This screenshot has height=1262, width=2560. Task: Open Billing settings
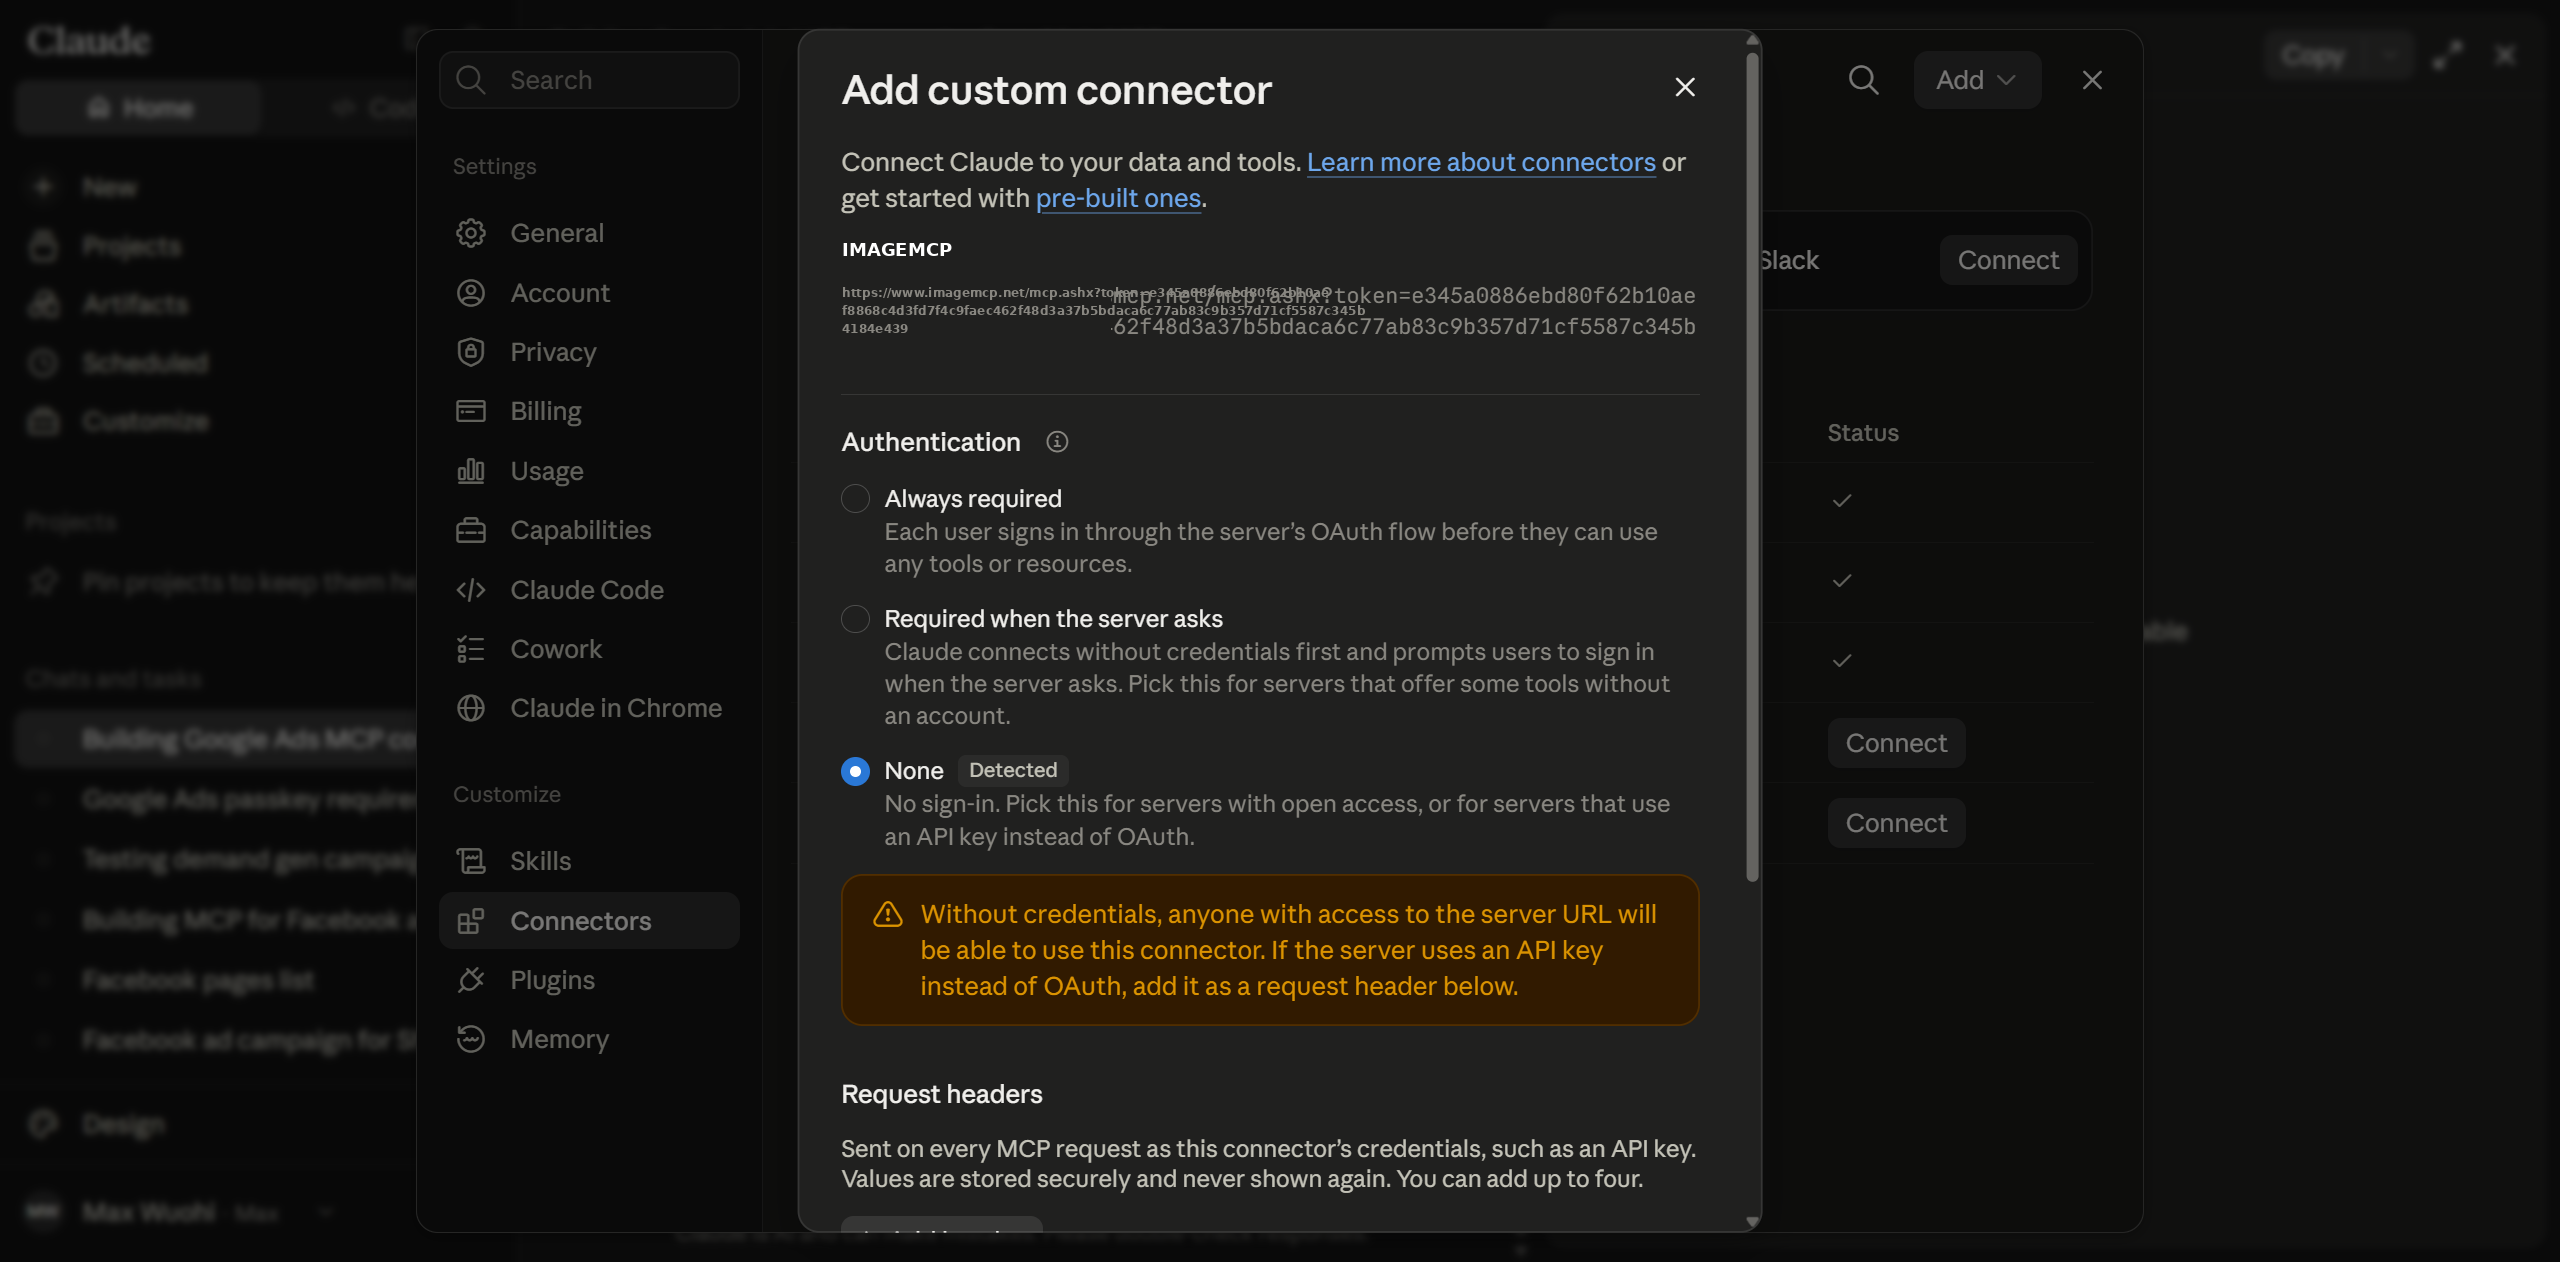(589, 411)
